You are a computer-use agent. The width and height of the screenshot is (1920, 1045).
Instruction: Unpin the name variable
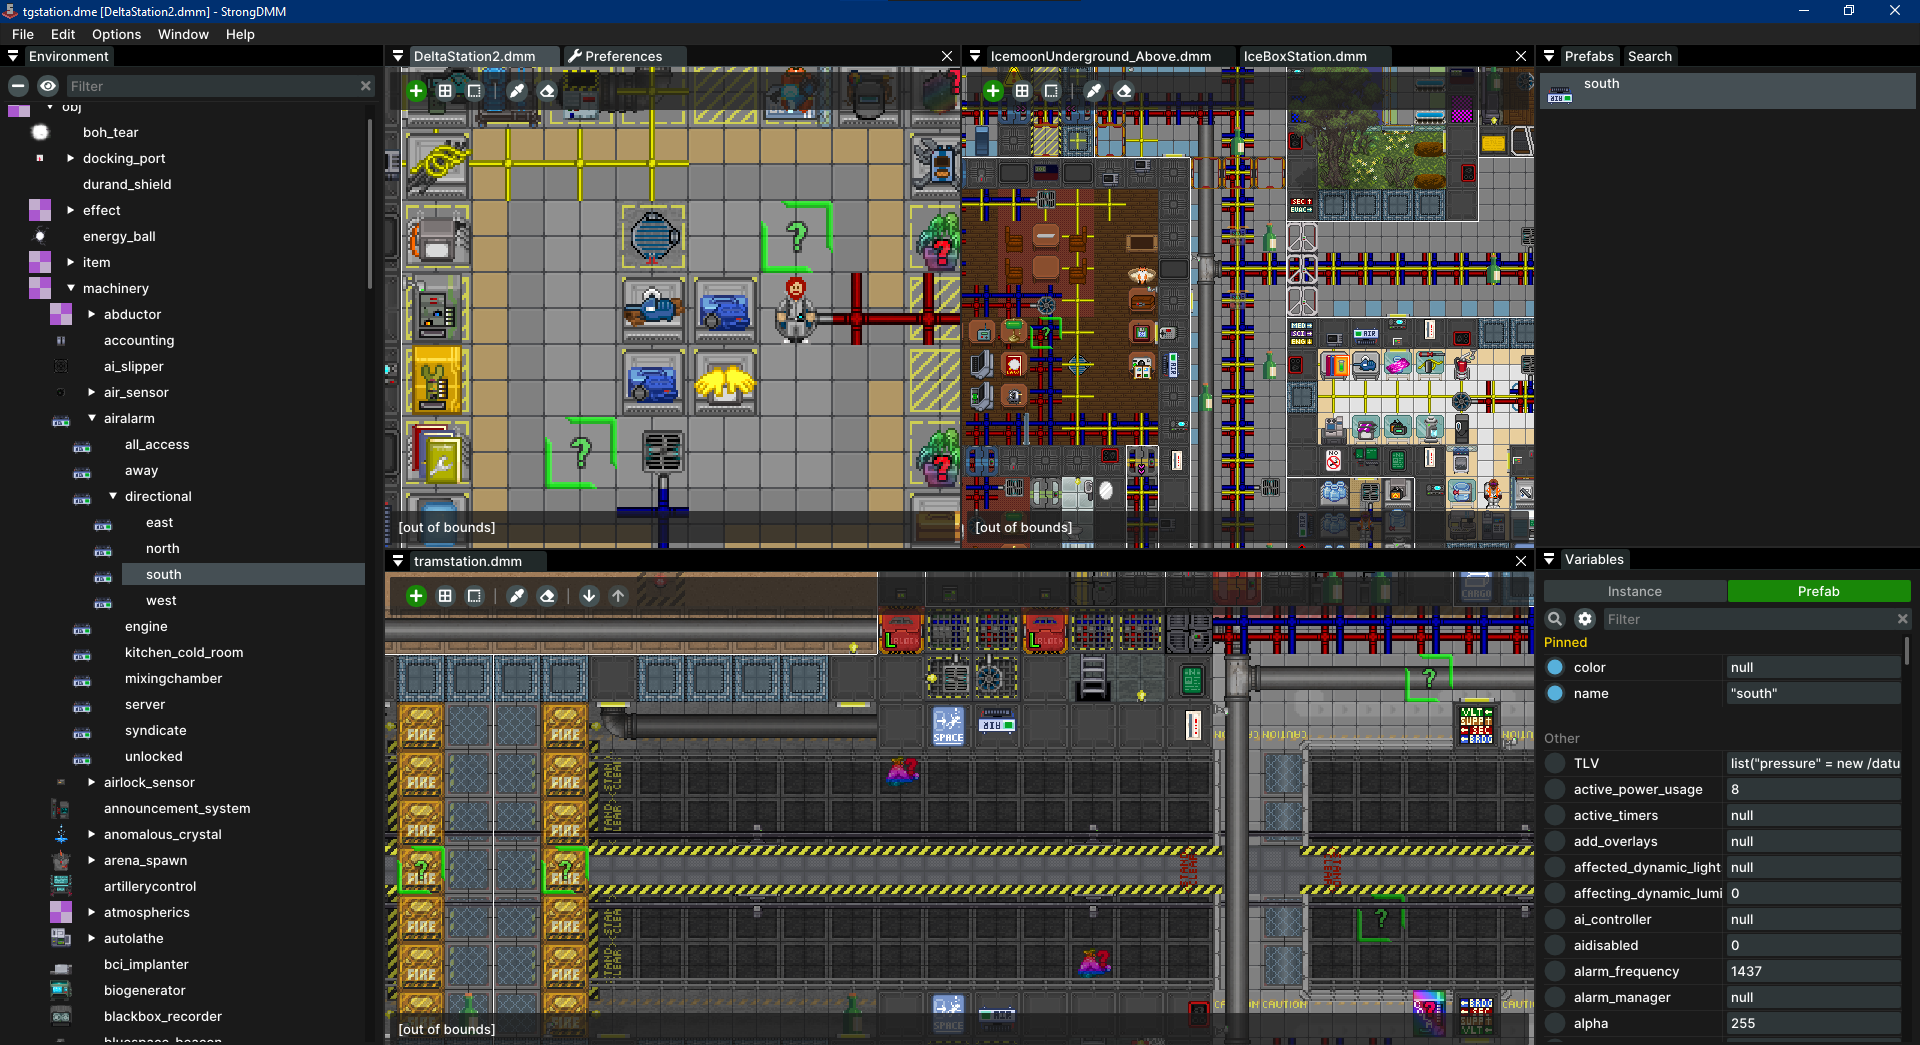pyautogui.click(x=1555, y=693)
